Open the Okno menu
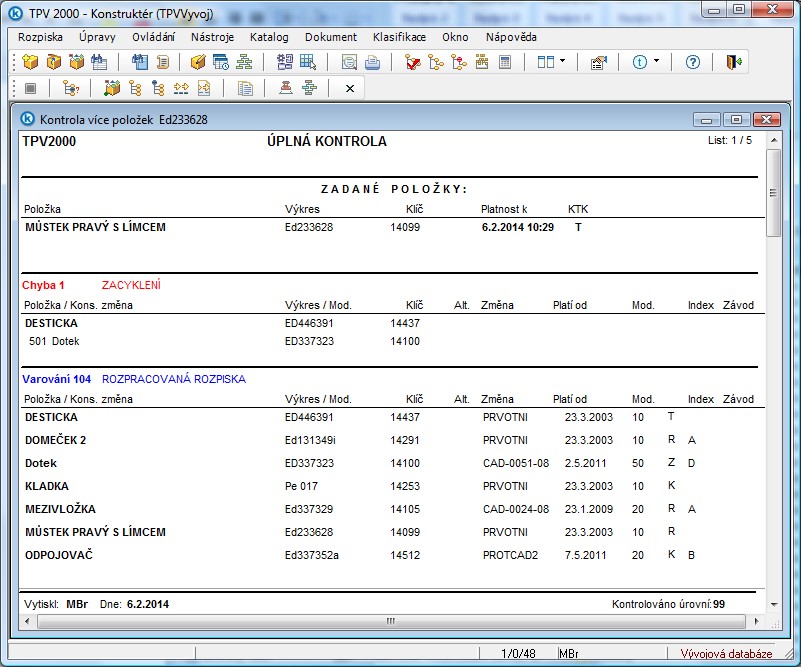Viewport: 801px width, 667px height. tap(455, 37)
